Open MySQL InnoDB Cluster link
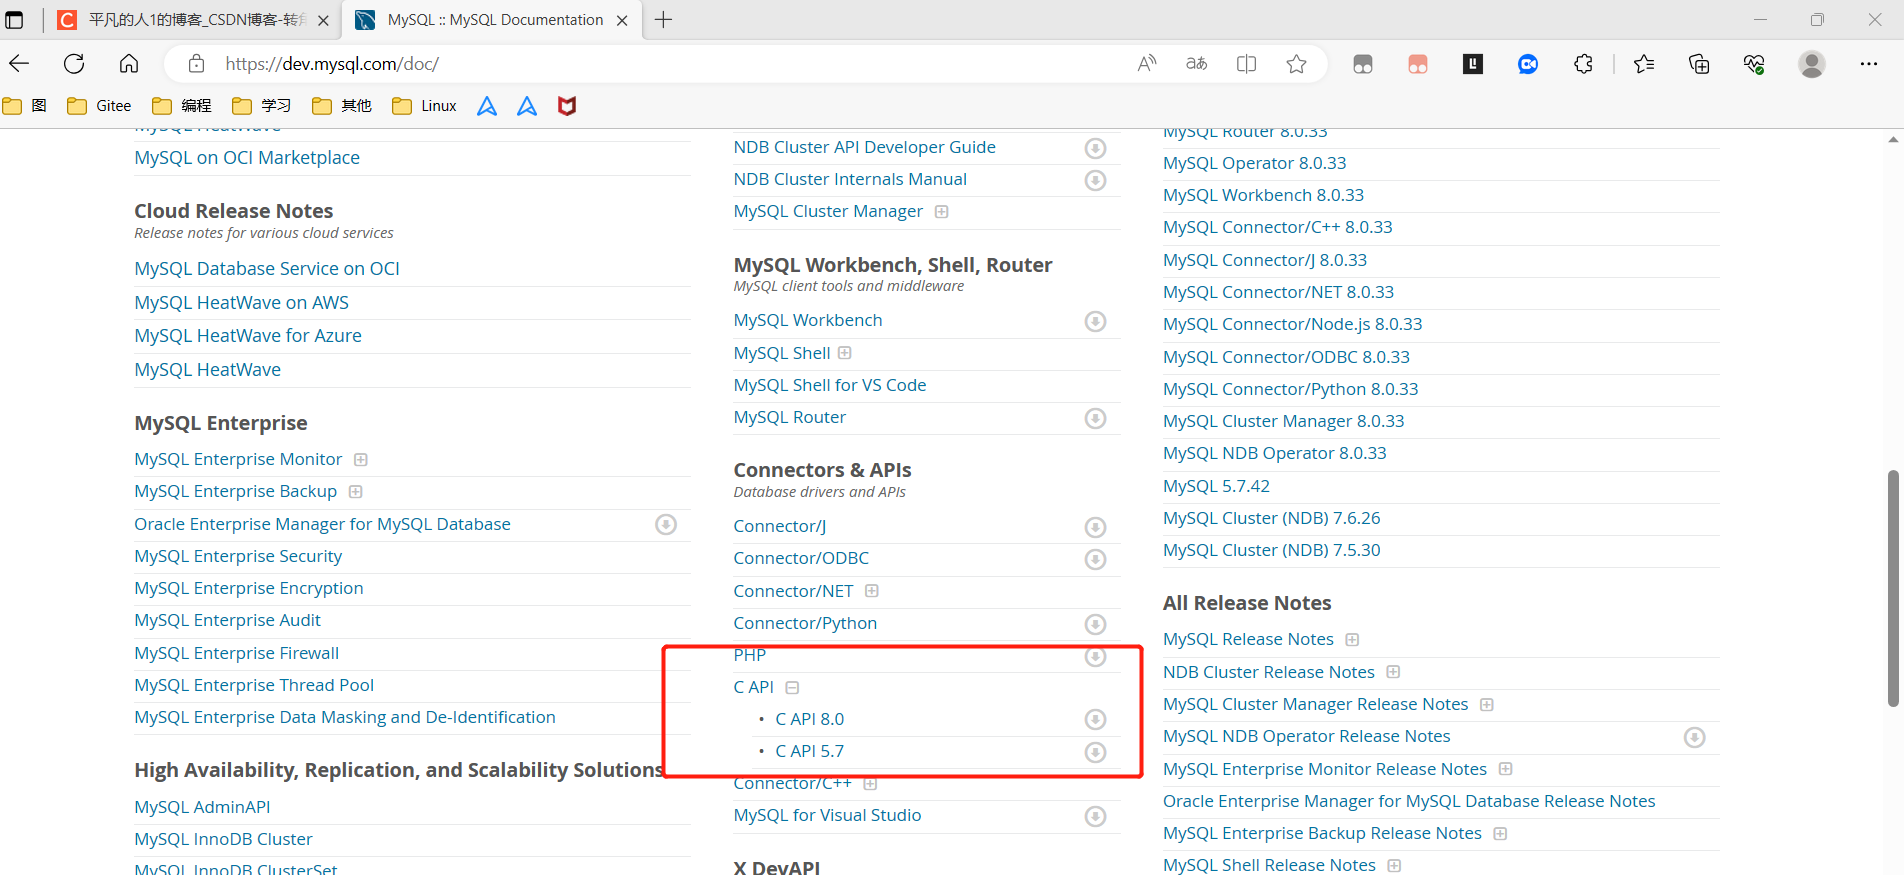 pyautogui.click(x=224, y=839)
